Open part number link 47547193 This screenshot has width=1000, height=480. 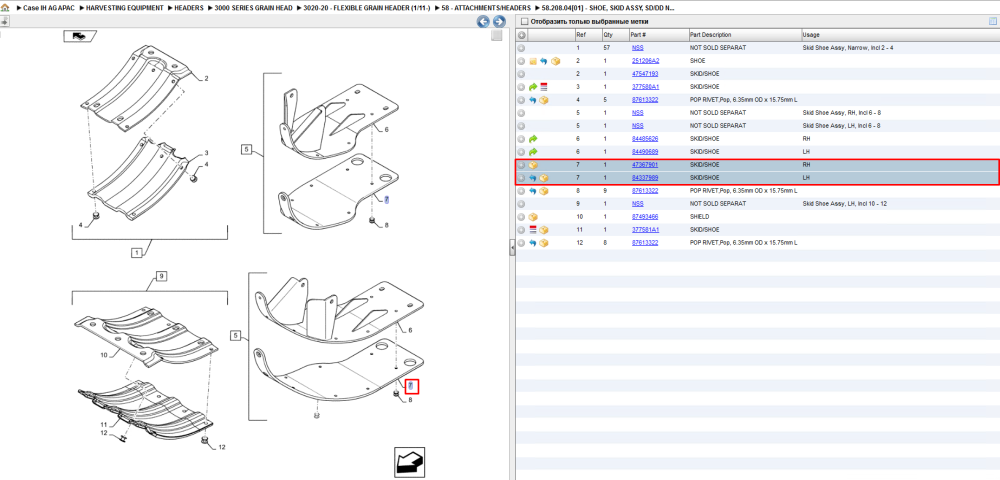[x=645, y=74]
